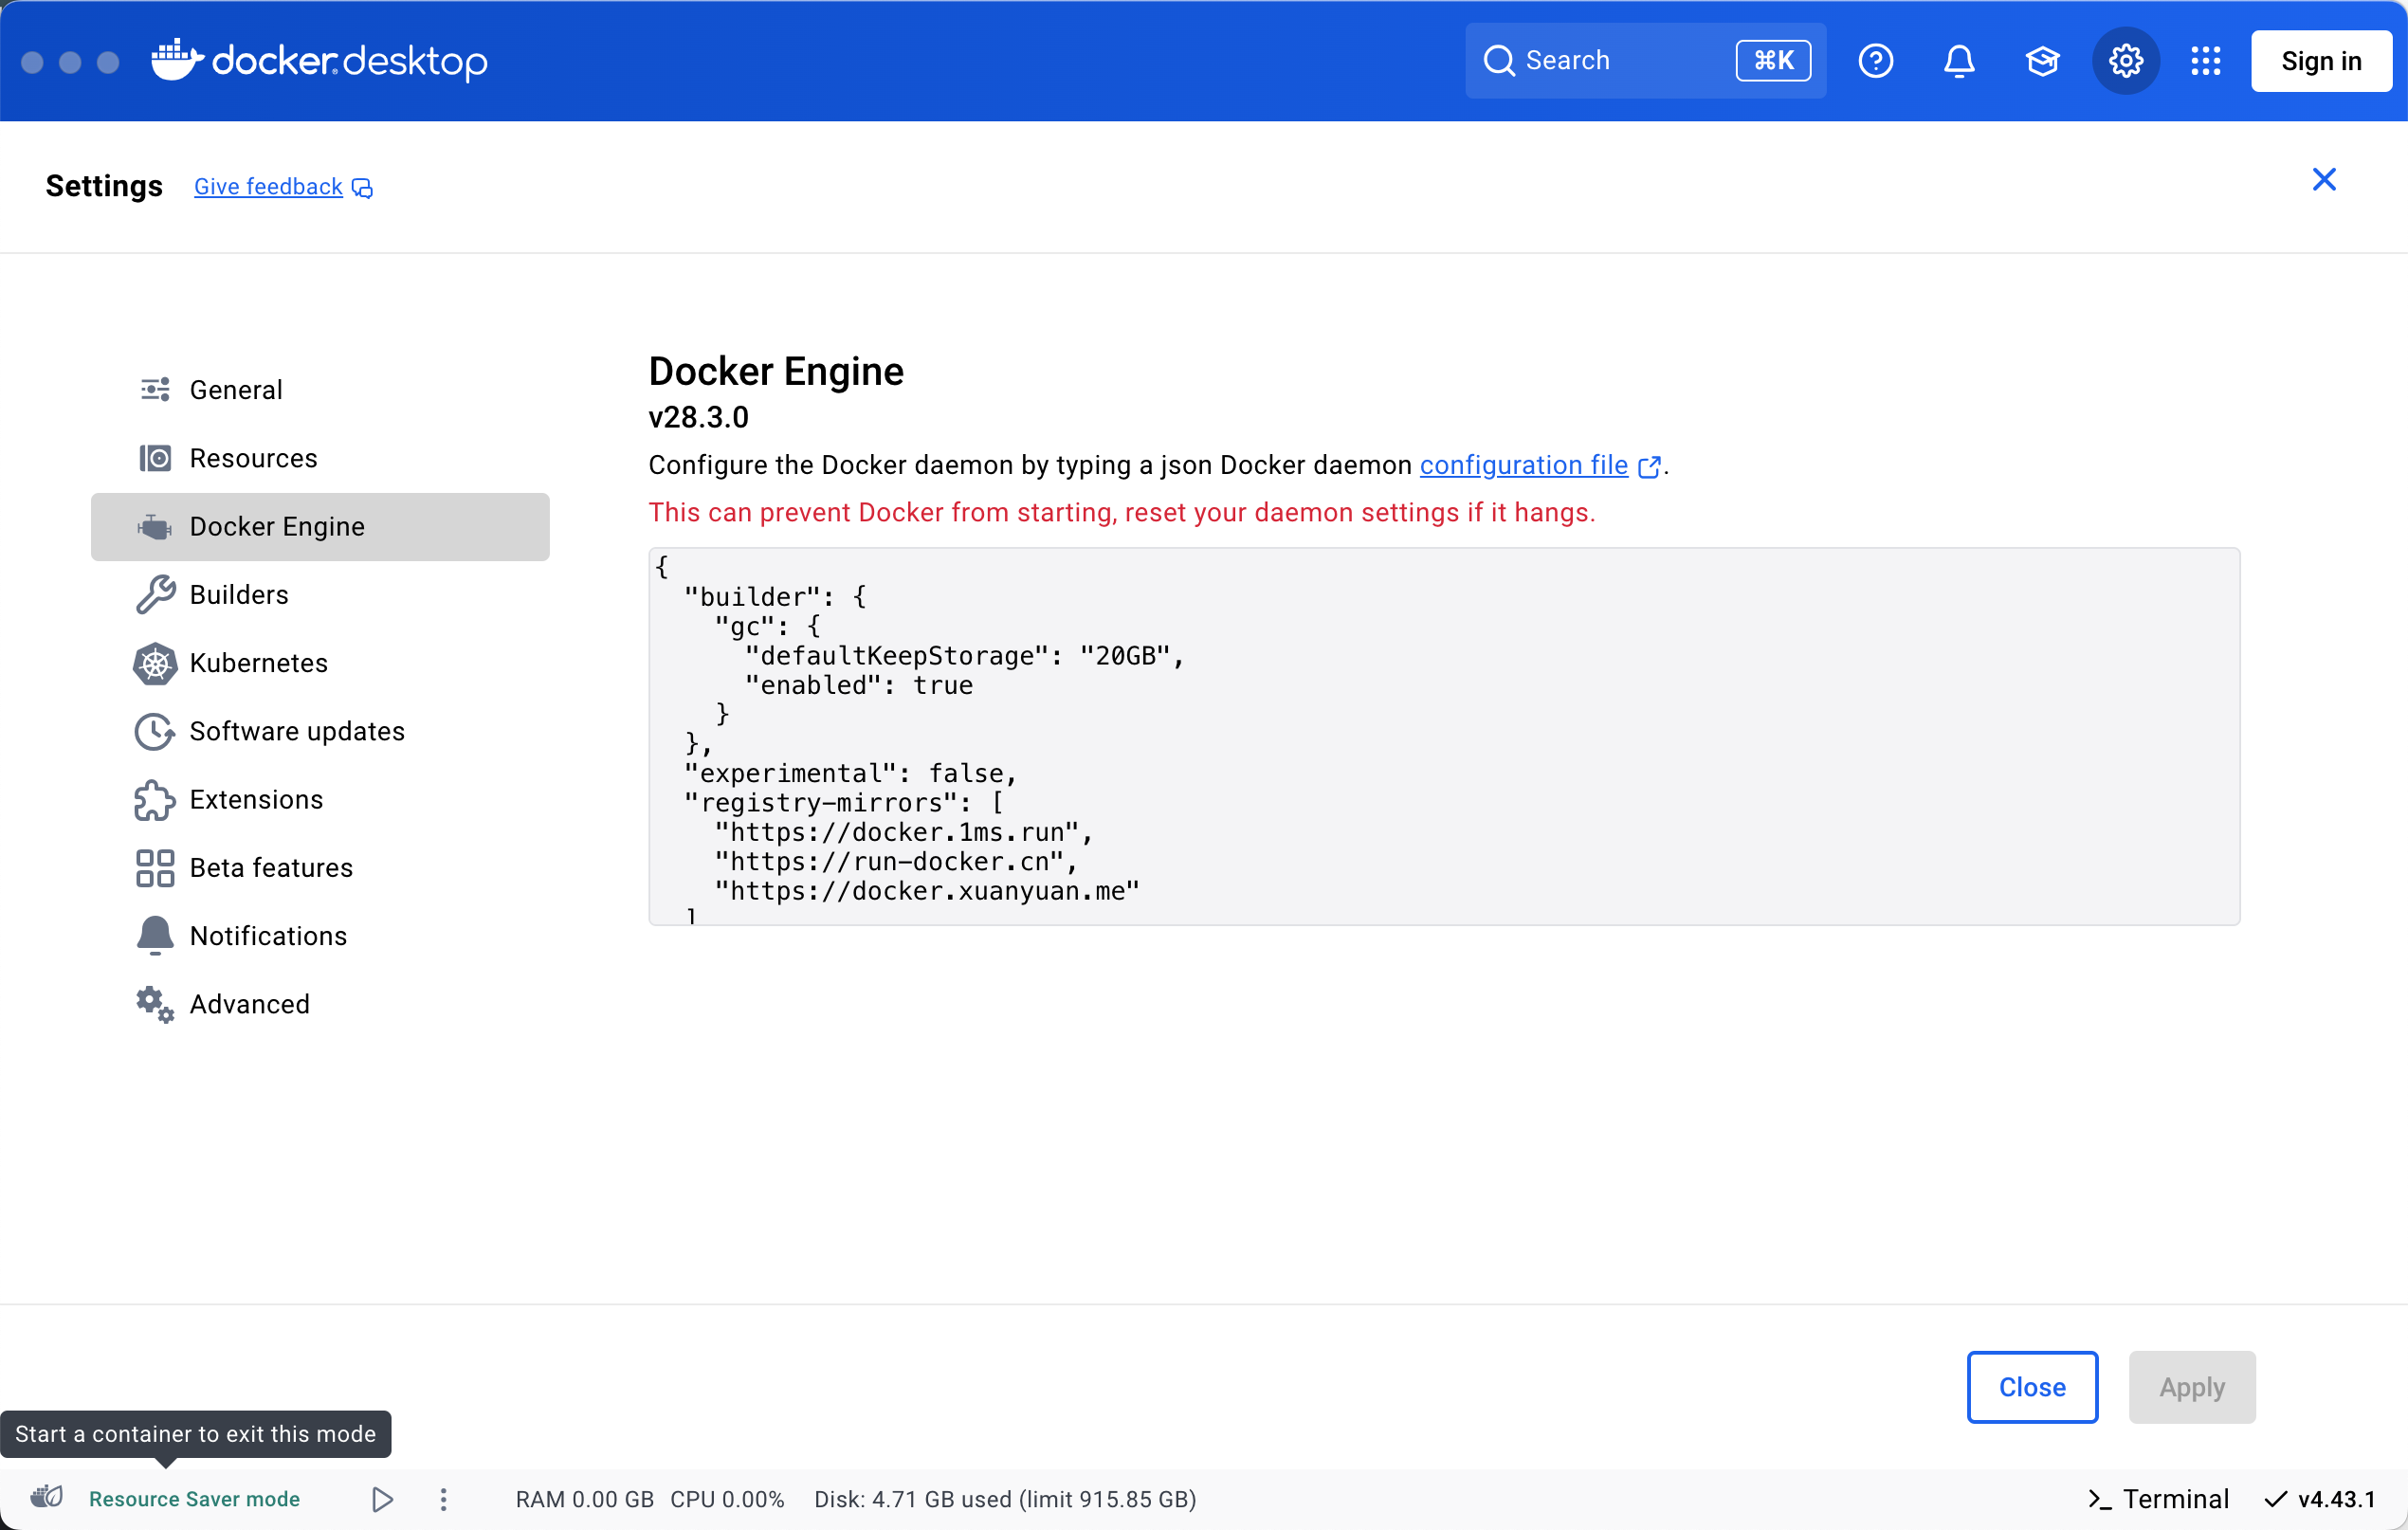Image resolution: width=2408 pixels, height=1530 pixels.
Task: Click the https://docker.1ms.run mirror line
Action: pos(904,832)
